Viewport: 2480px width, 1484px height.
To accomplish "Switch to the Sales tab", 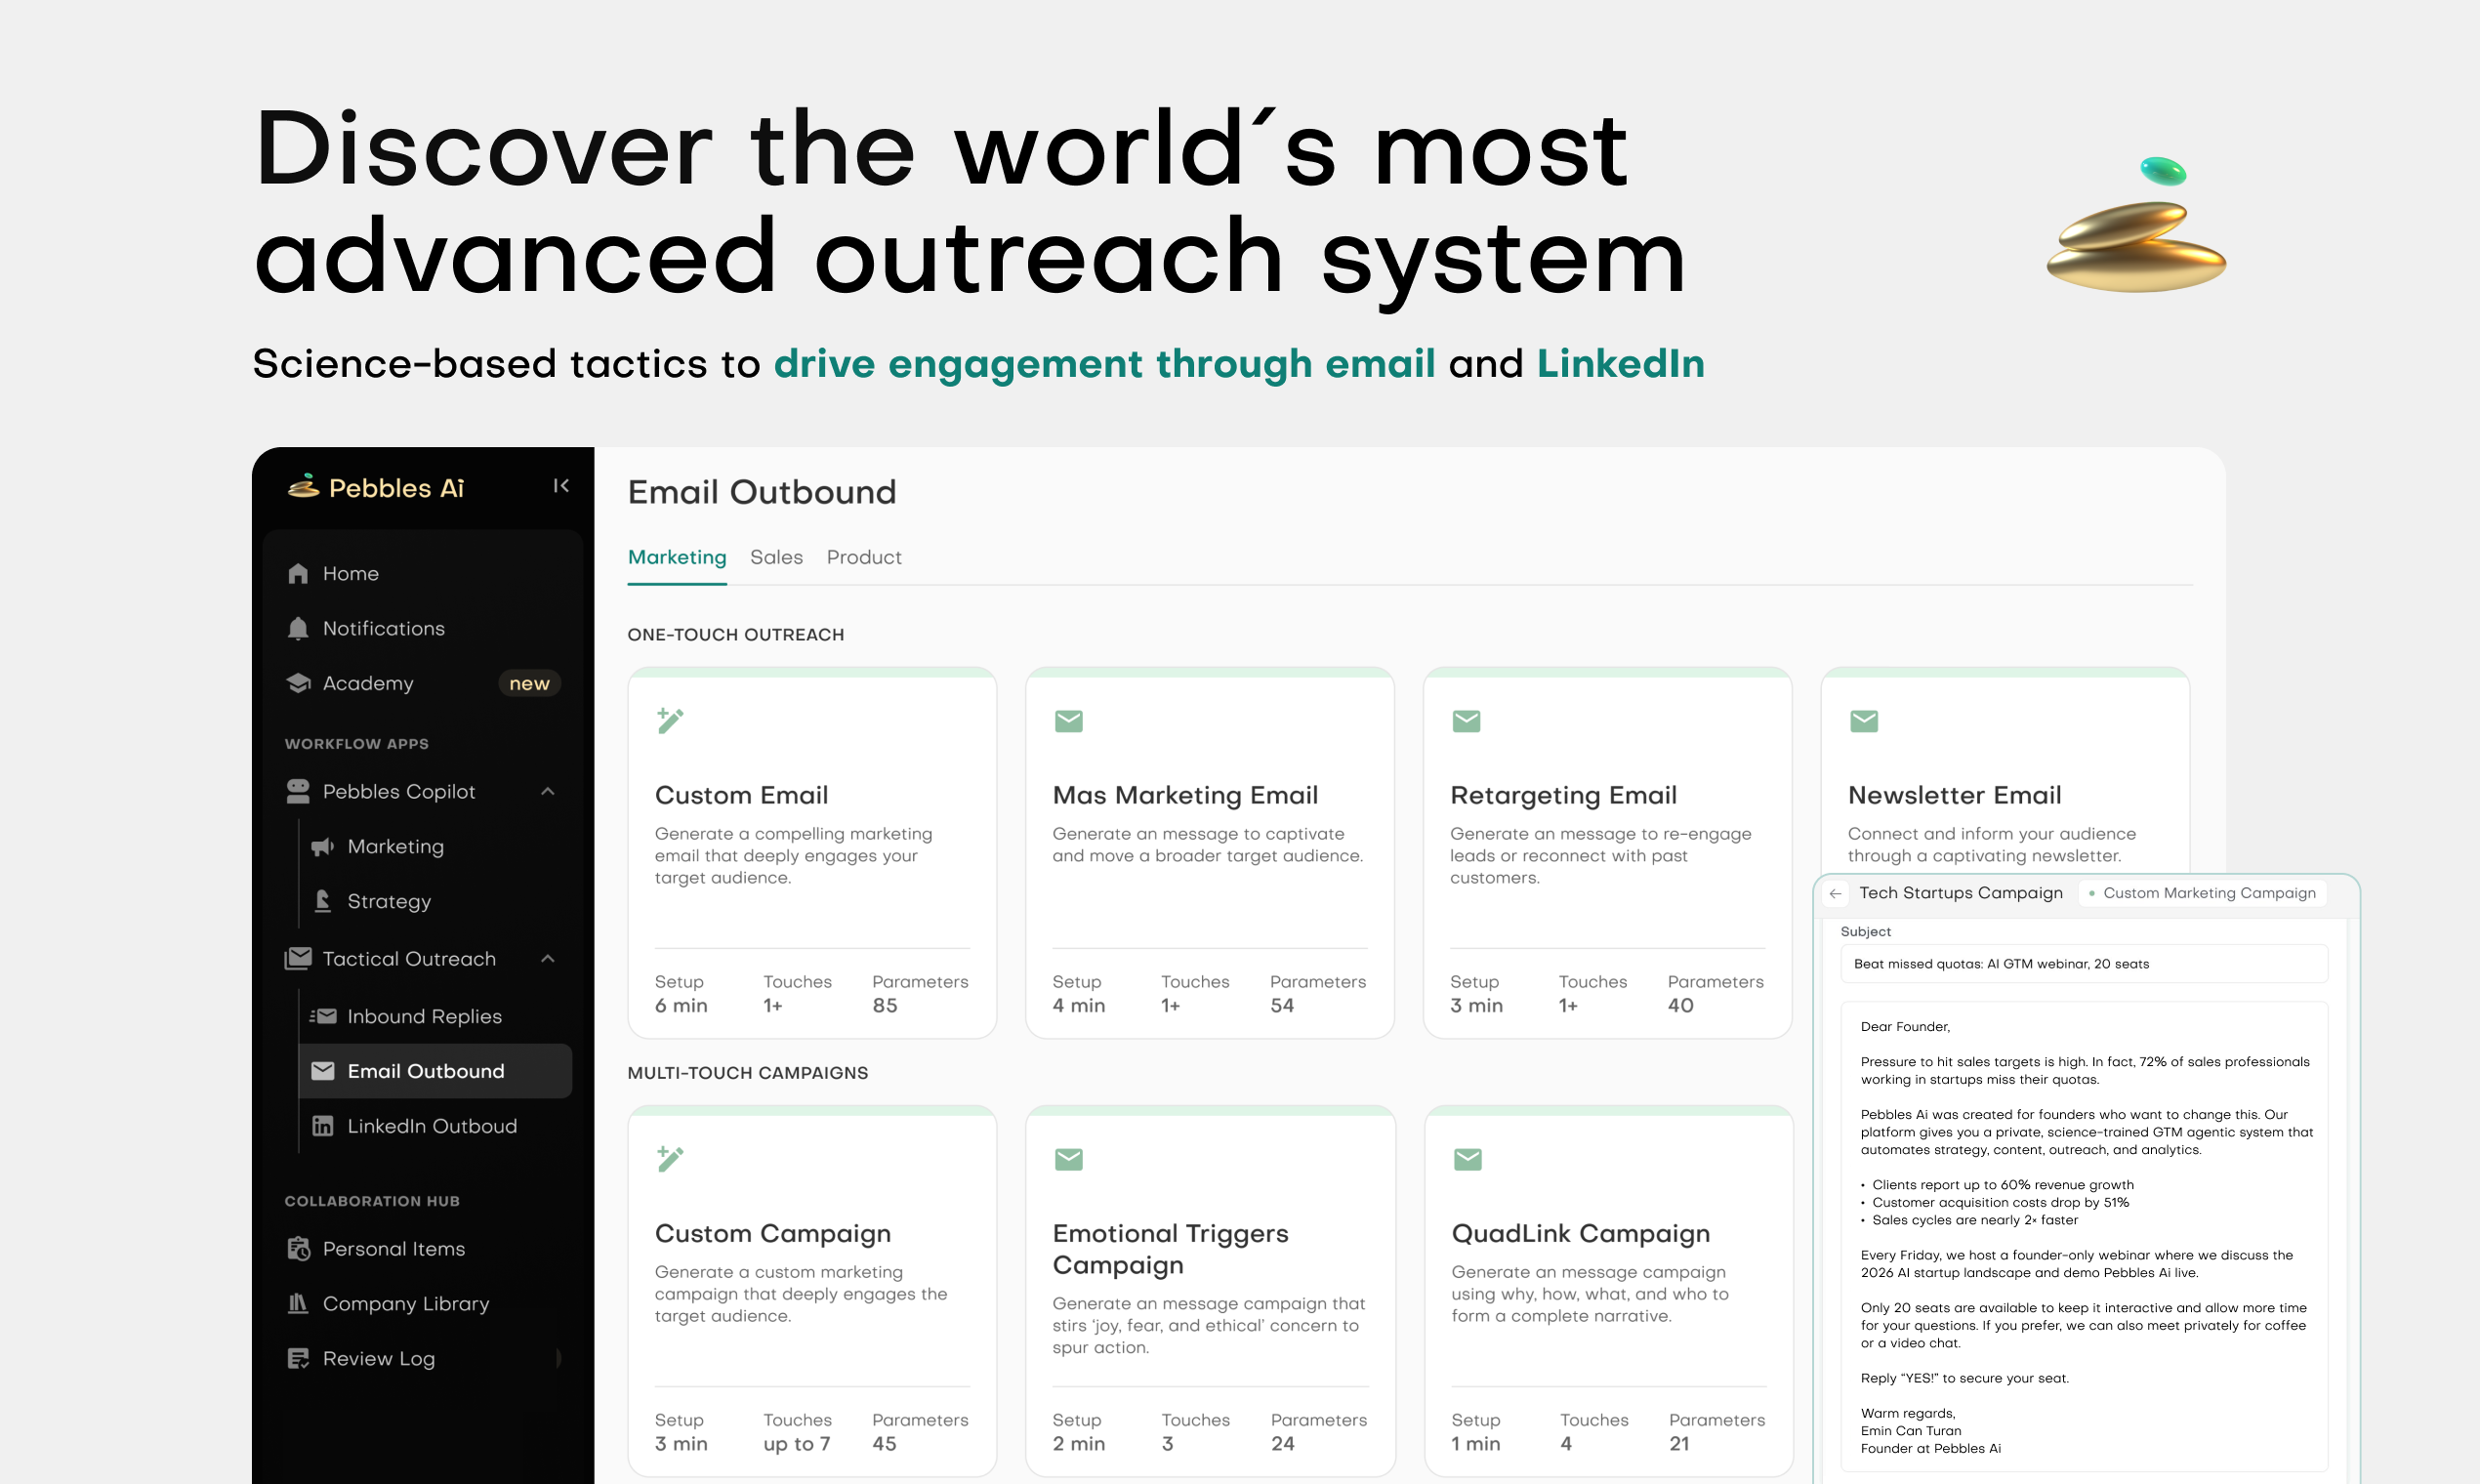I will pos(776,558).
